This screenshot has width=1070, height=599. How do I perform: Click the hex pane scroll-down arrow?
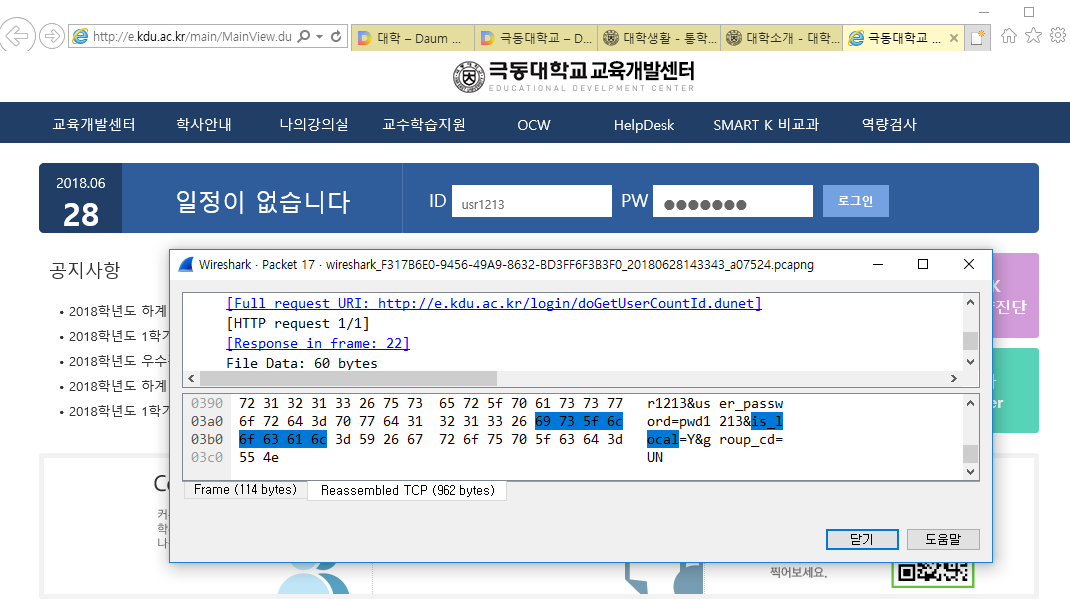point(970,471)
